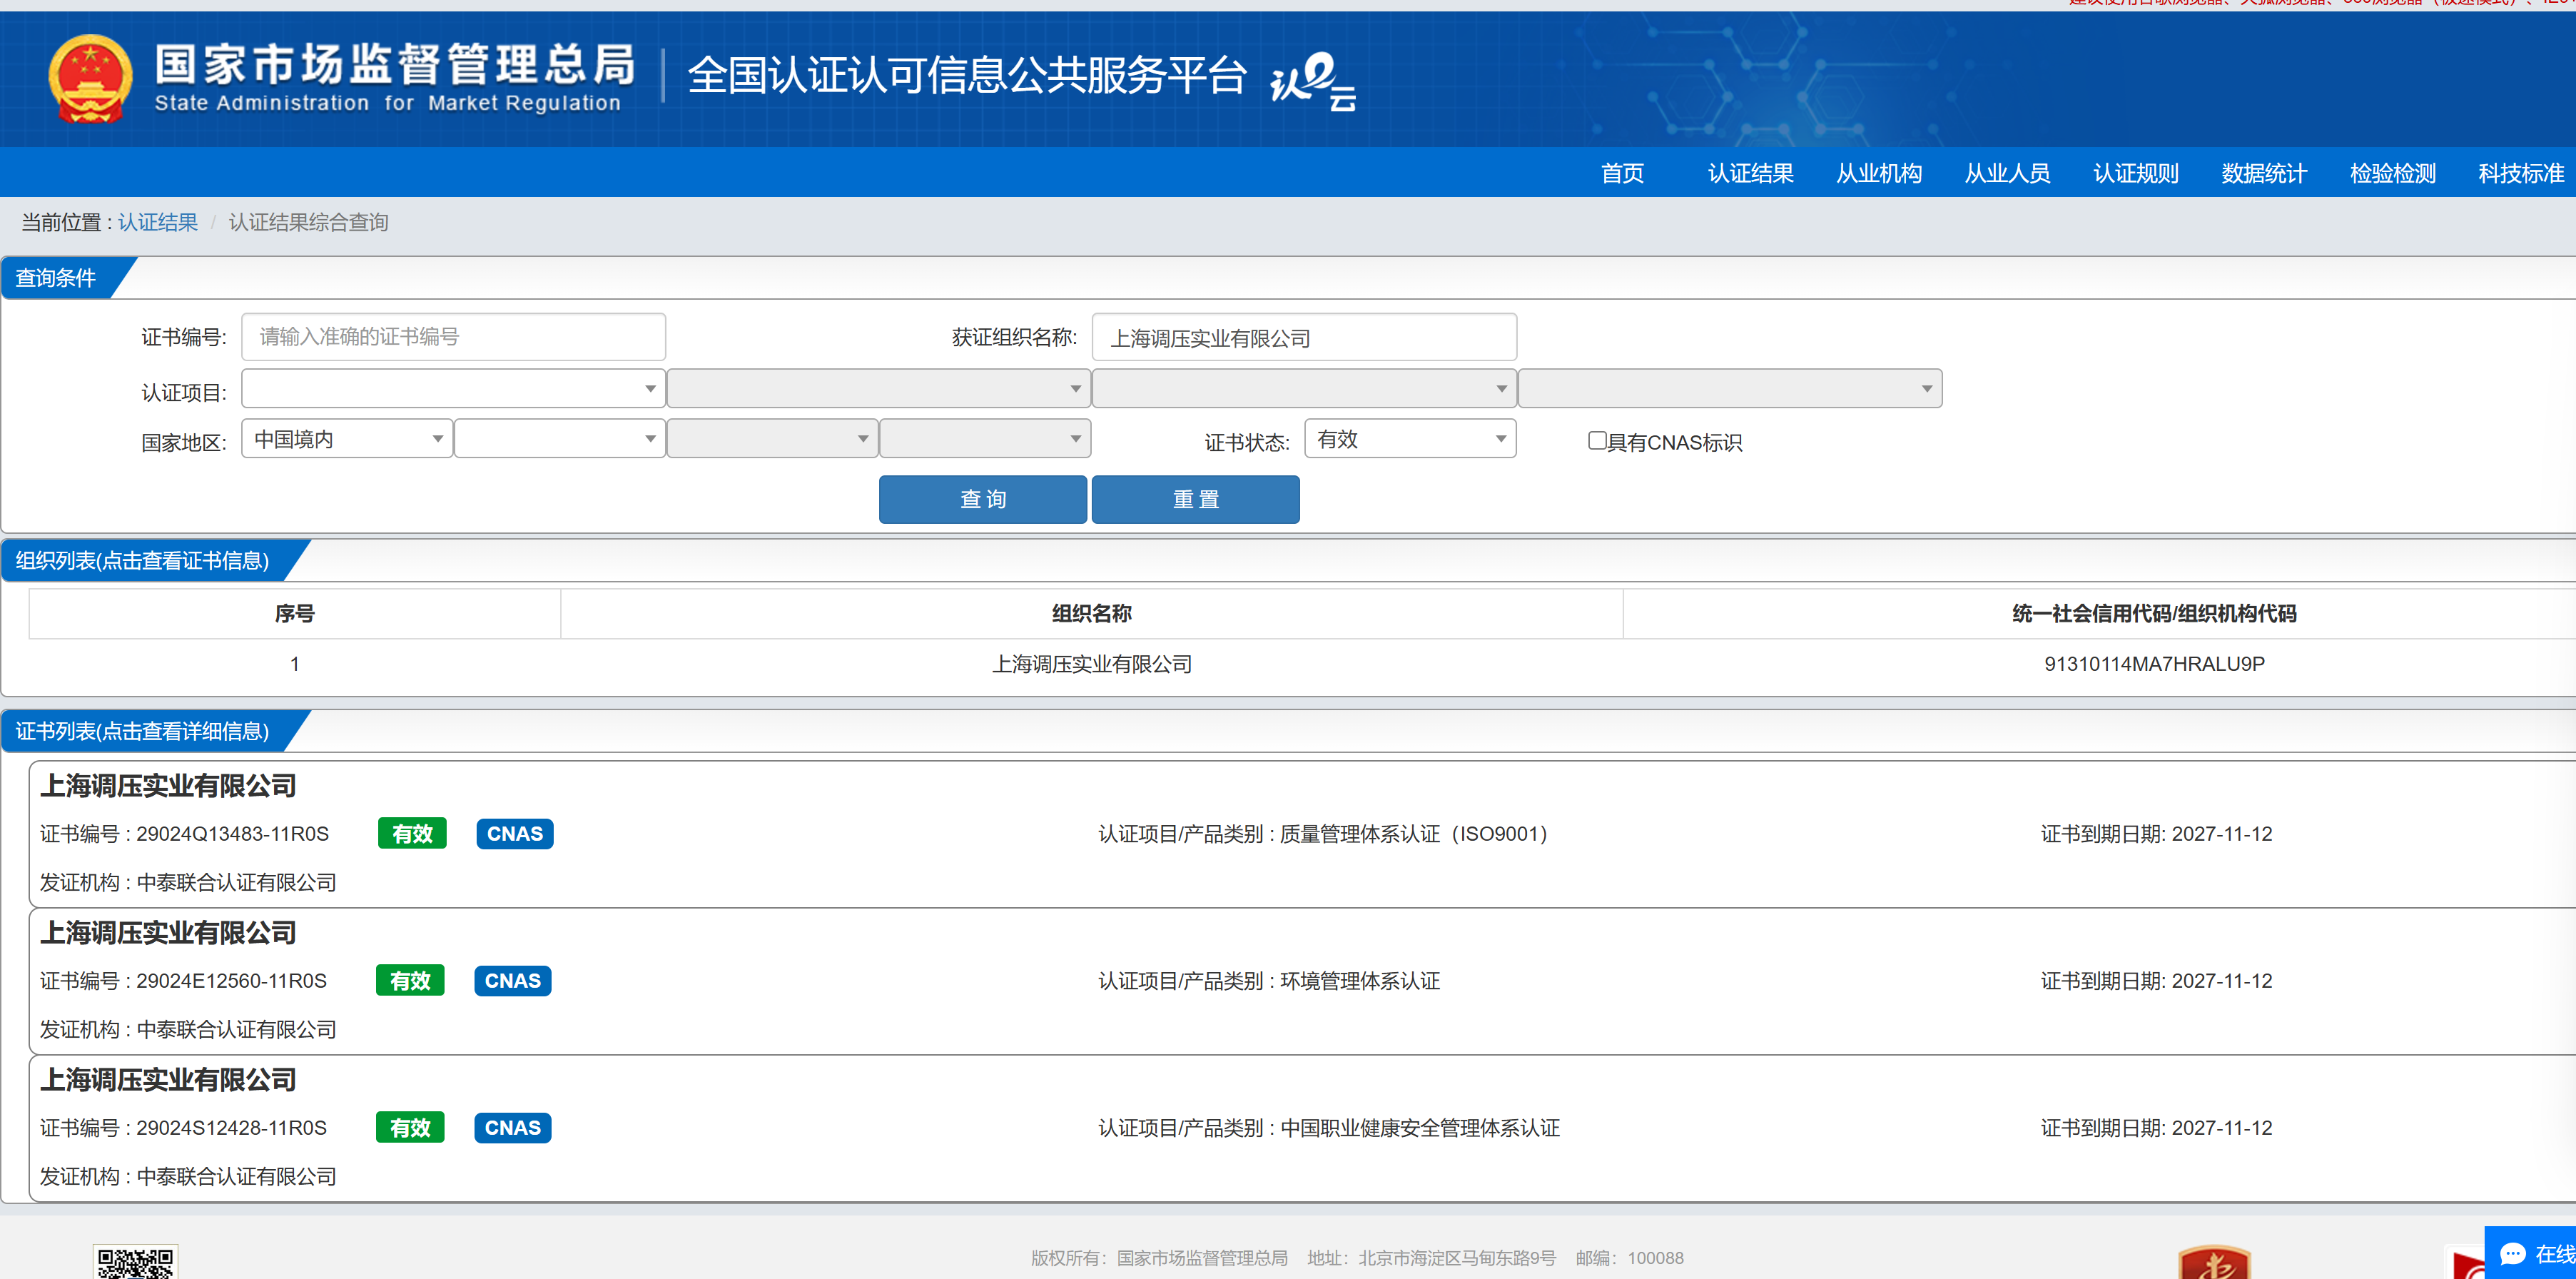
Task: Click 认证结果综合查询 breadcrumb text
Action: [308, 222]
